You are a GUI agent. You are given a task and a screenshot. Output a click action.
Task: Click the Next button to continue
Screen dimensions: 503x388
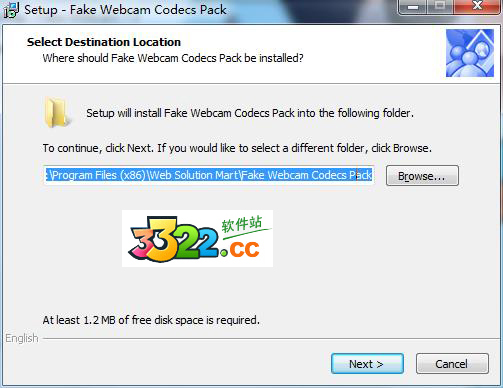point(367,364)
